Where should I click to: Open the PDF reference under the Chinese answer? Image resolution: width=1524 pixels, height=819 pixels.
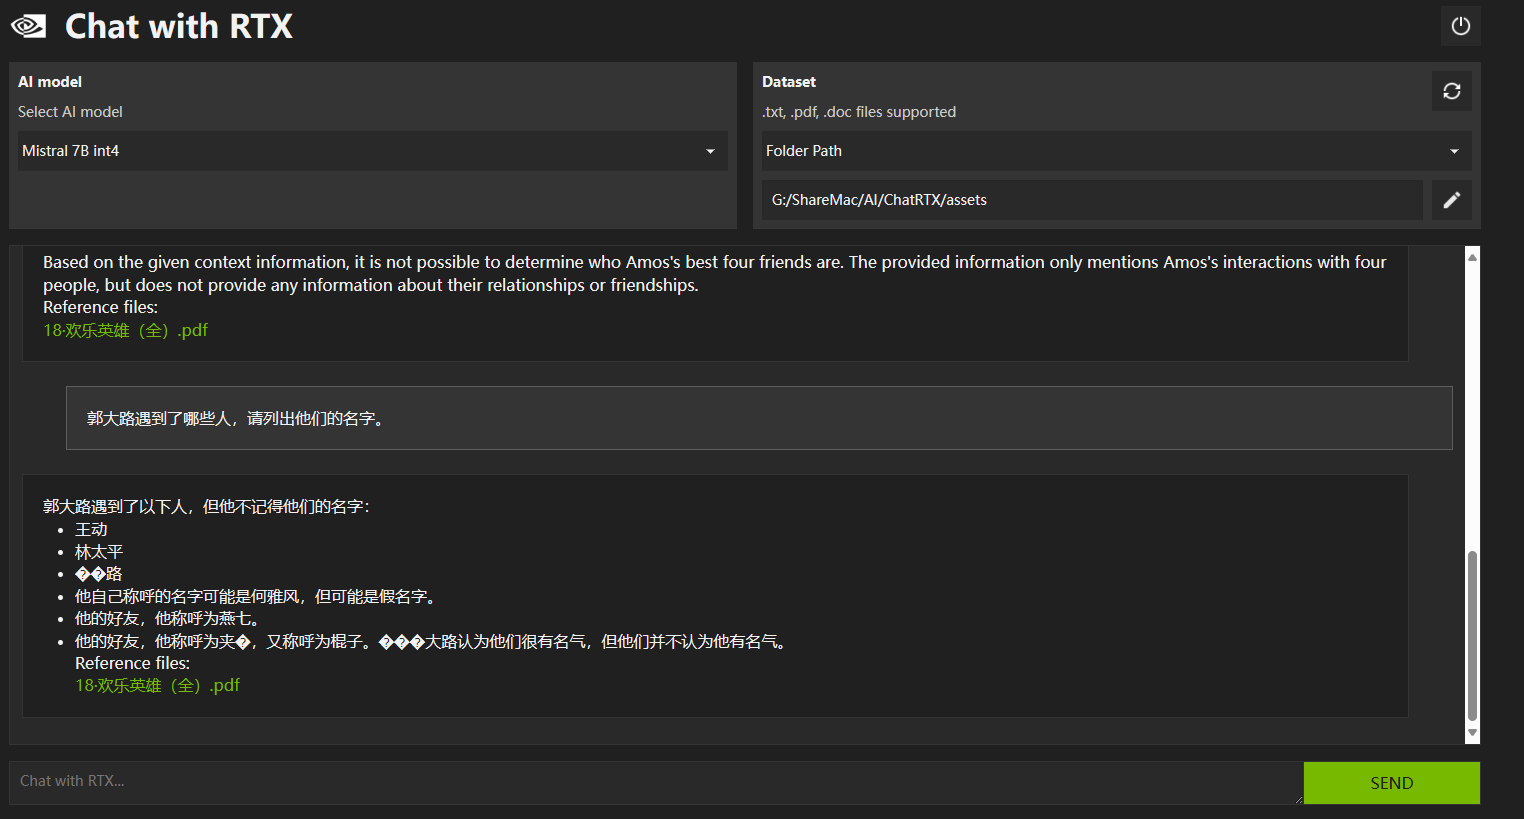click(157, 685)
